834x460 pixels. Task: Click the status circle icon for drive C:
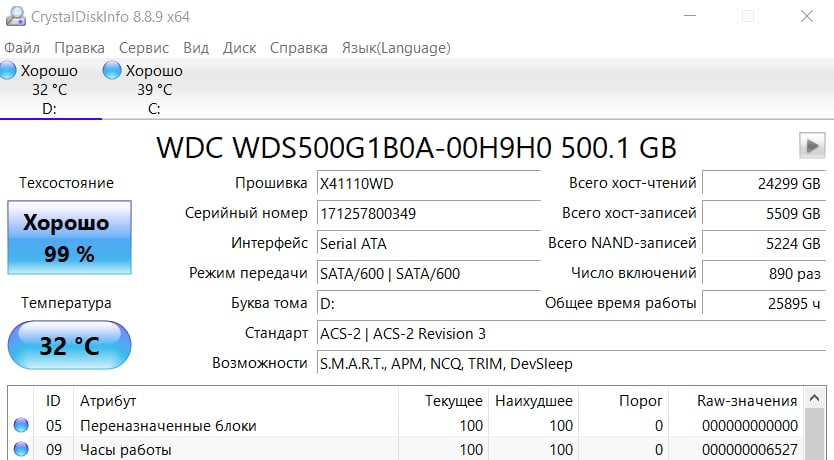[112, 70]
